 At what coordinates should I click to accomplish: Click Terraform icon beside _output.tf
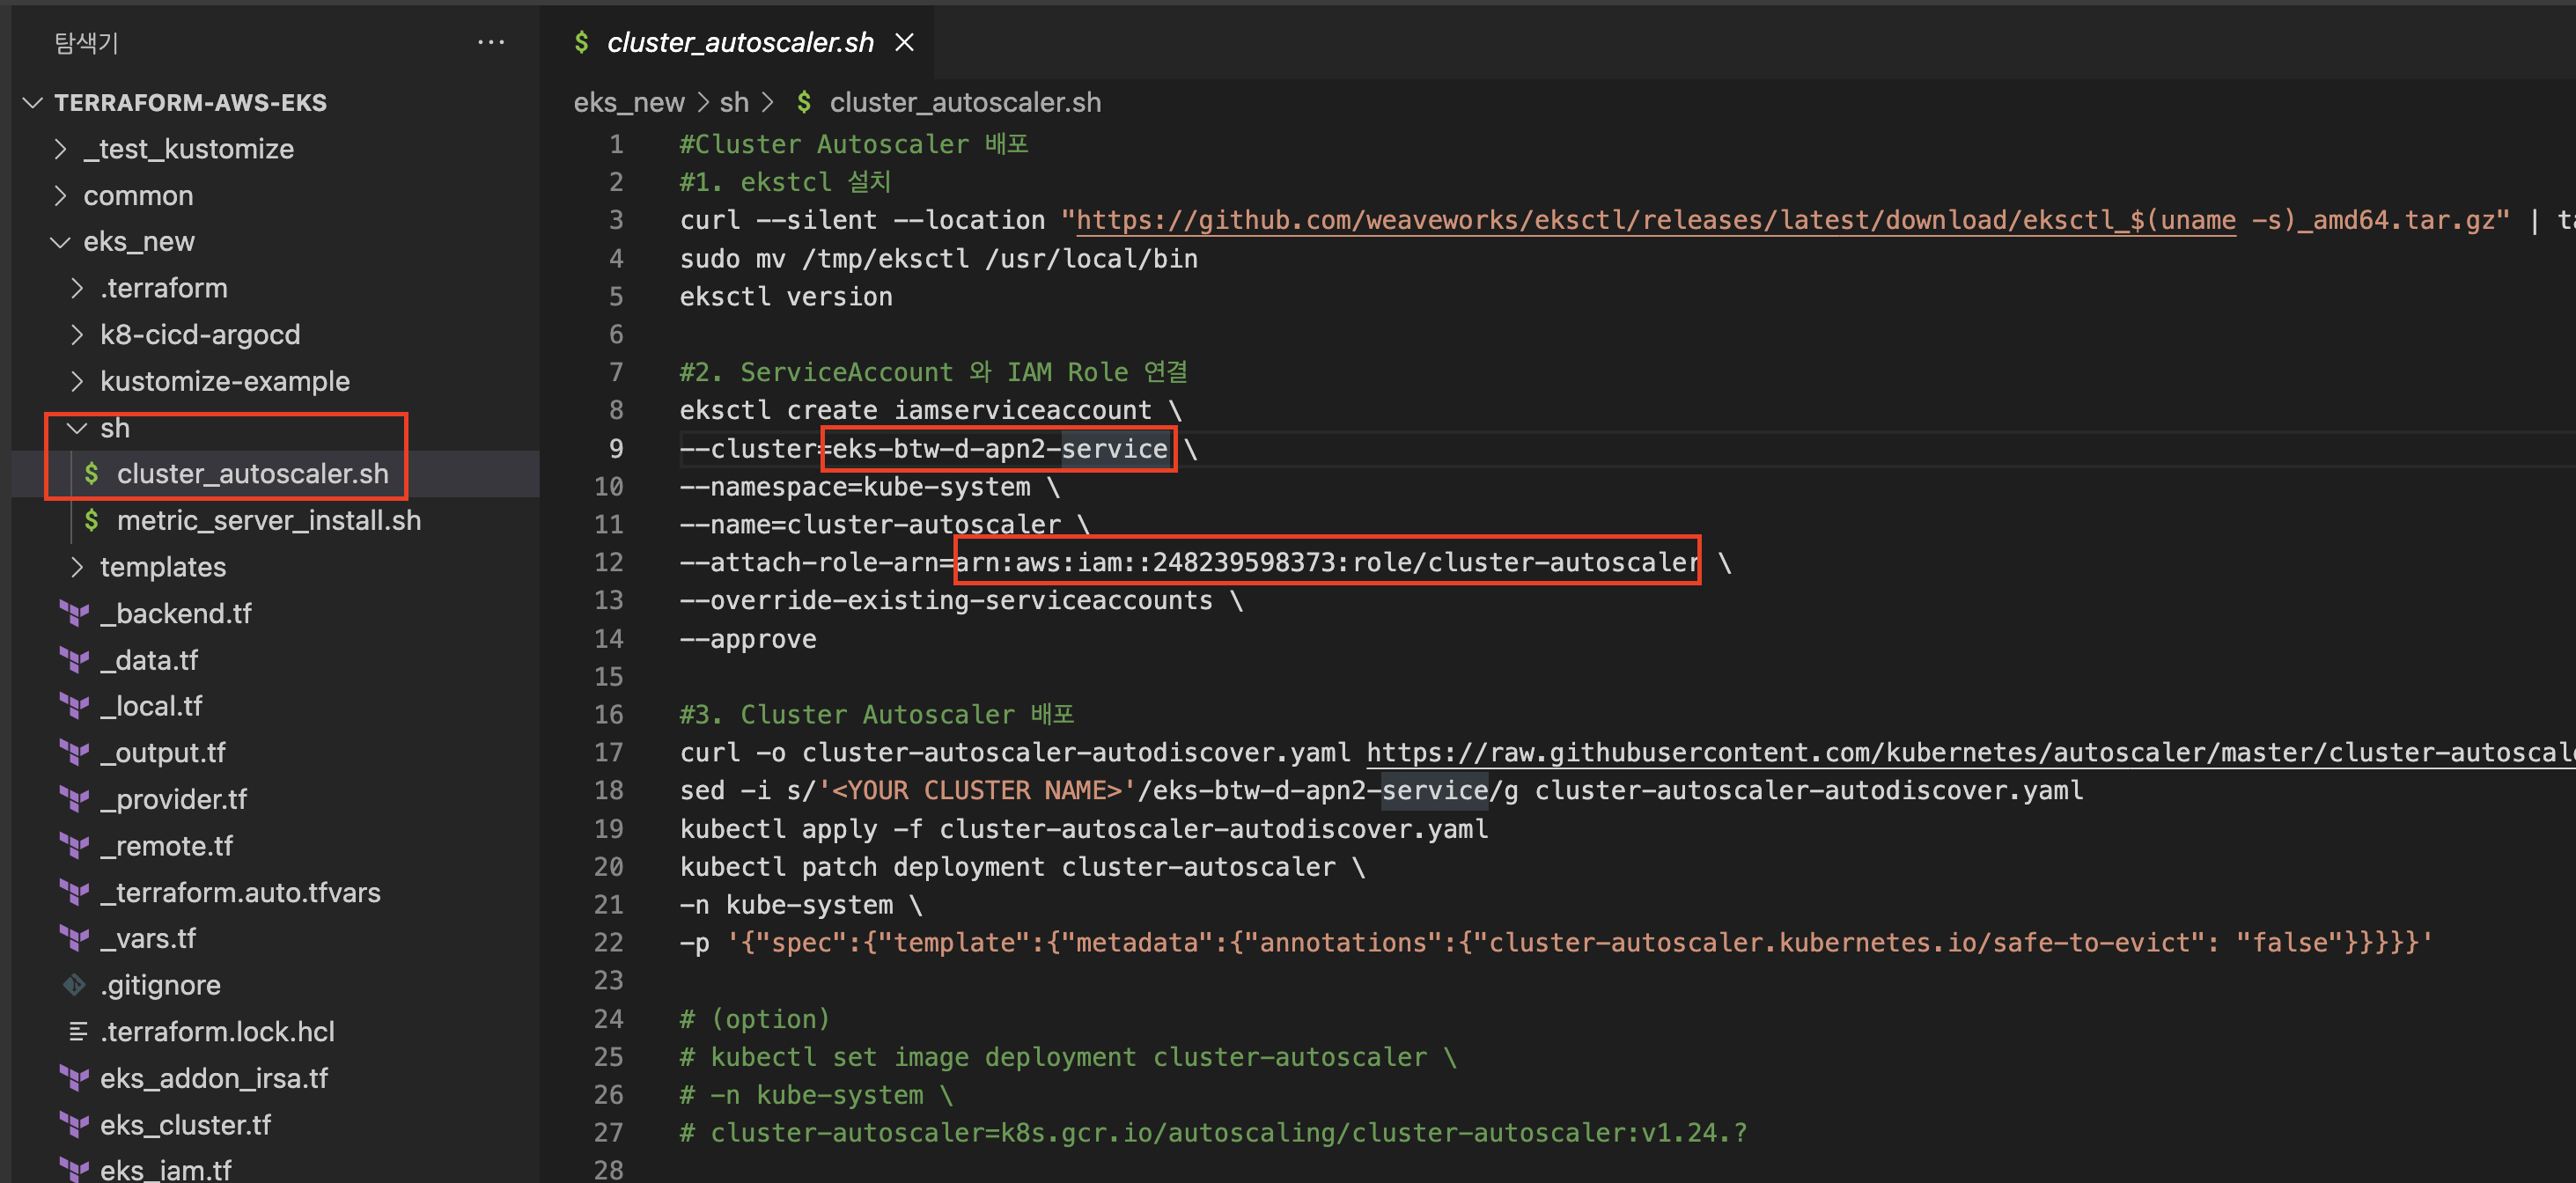75,753
